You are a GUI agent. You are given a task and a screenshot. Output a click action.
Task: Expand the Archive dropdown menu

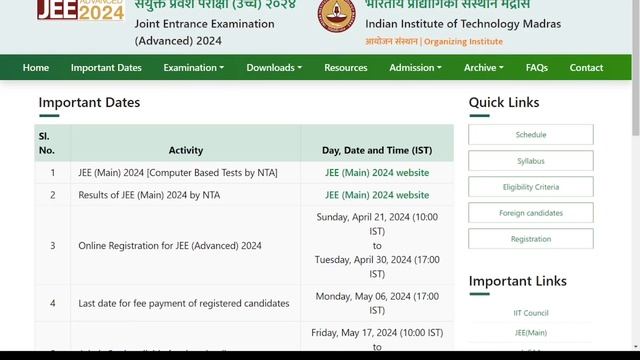483,67
